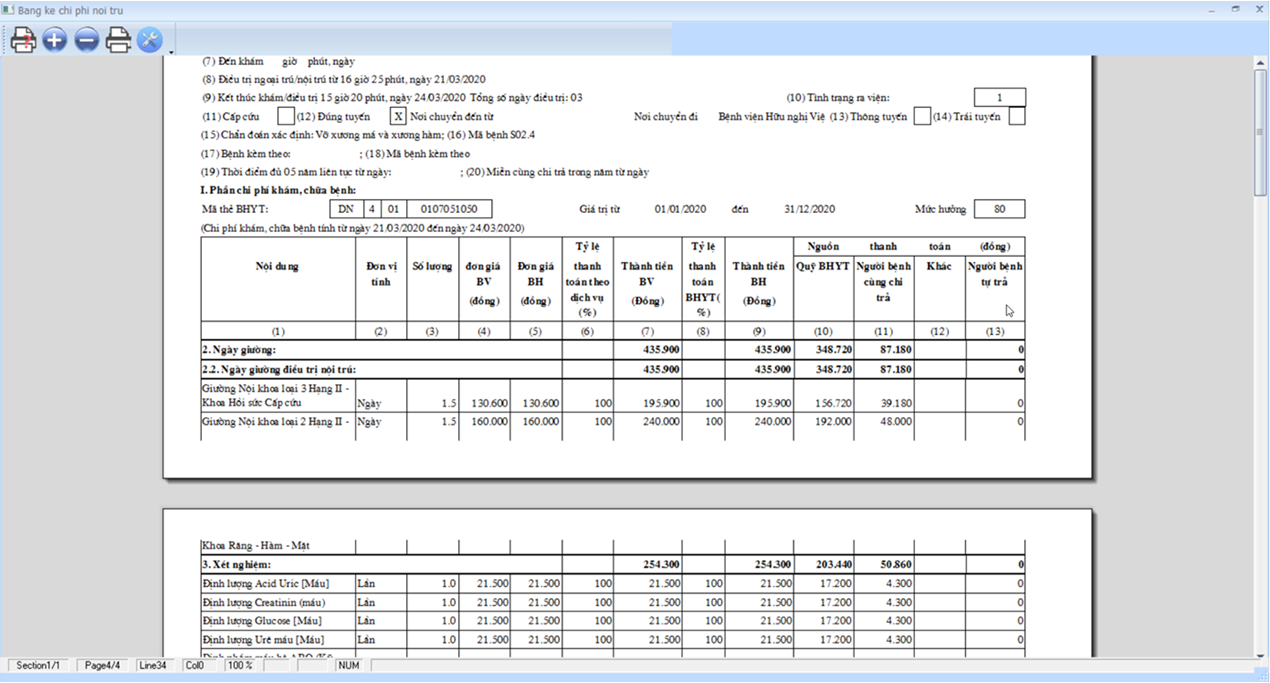Click the NUM status indicator
Image resolution: width=1270 pixels, height=683 pixels.
tap(348, 665)
